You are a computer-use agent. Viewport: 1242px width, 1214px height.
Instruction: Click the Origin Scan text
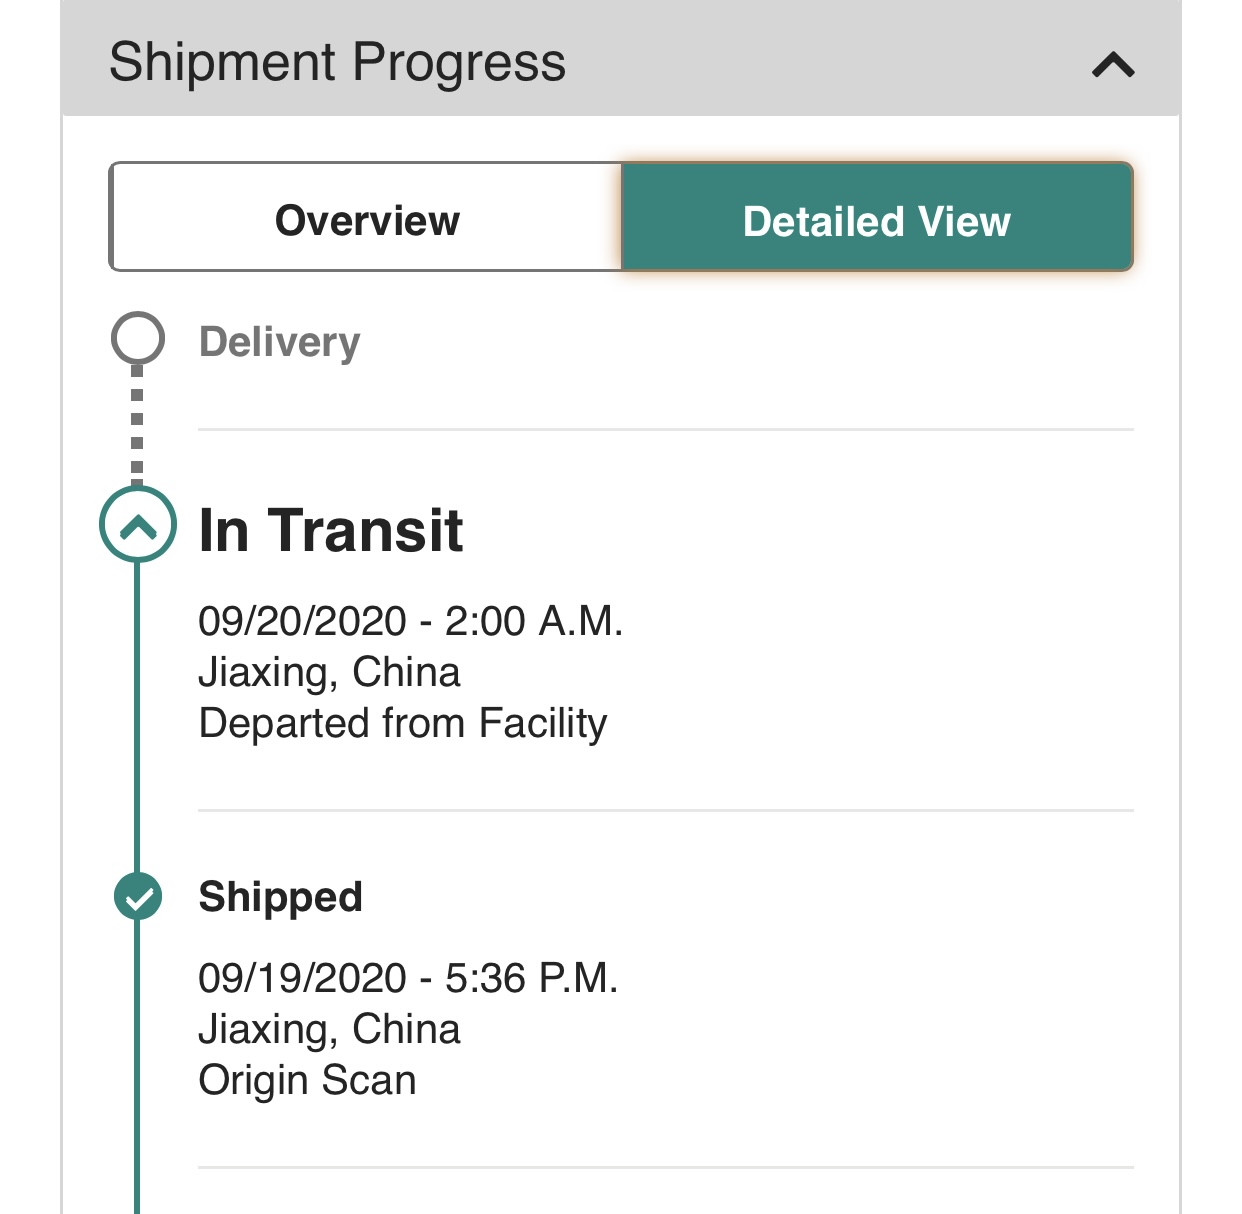pos(307,1080)
